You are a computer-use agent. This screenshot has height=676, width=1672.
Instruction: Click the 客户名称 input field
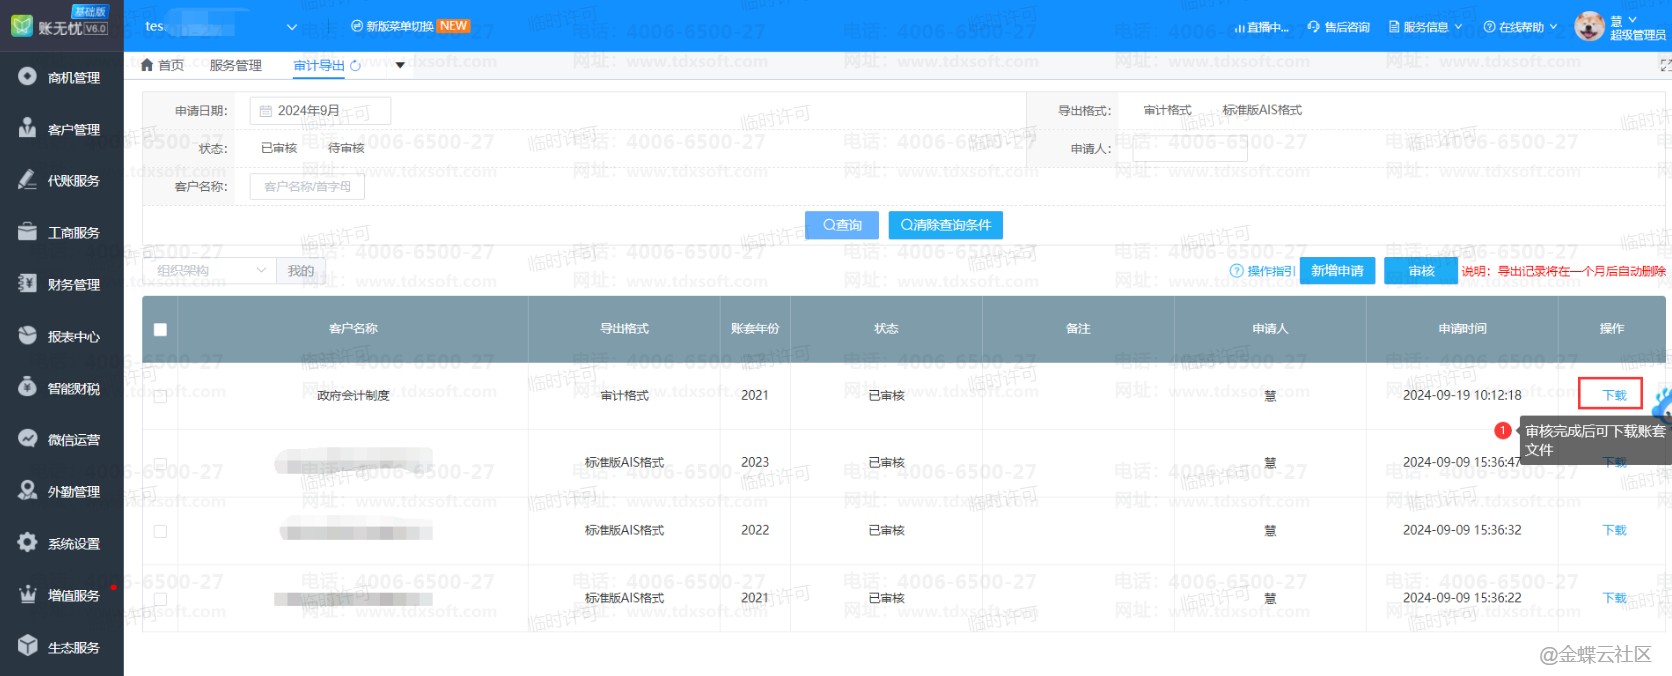[307, 187]
